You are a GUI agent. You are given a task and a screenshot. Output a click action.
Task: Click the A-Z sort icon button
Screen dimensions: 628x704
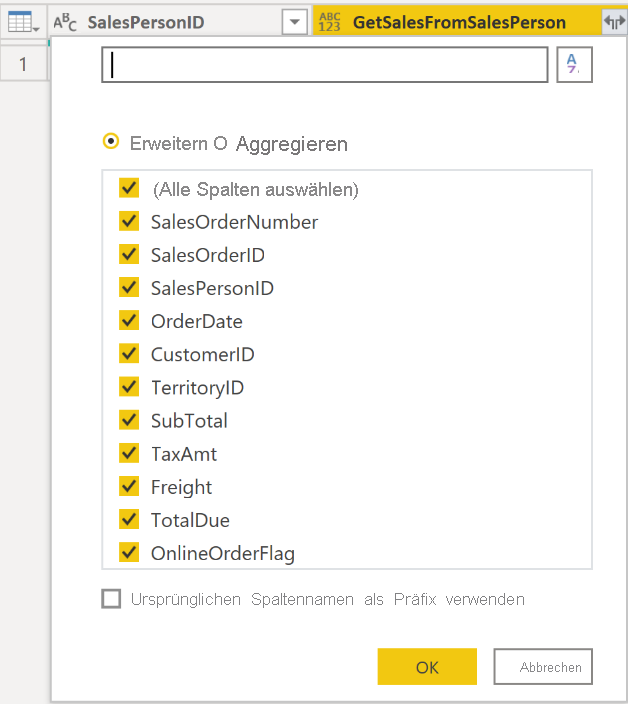click(574, 64)
